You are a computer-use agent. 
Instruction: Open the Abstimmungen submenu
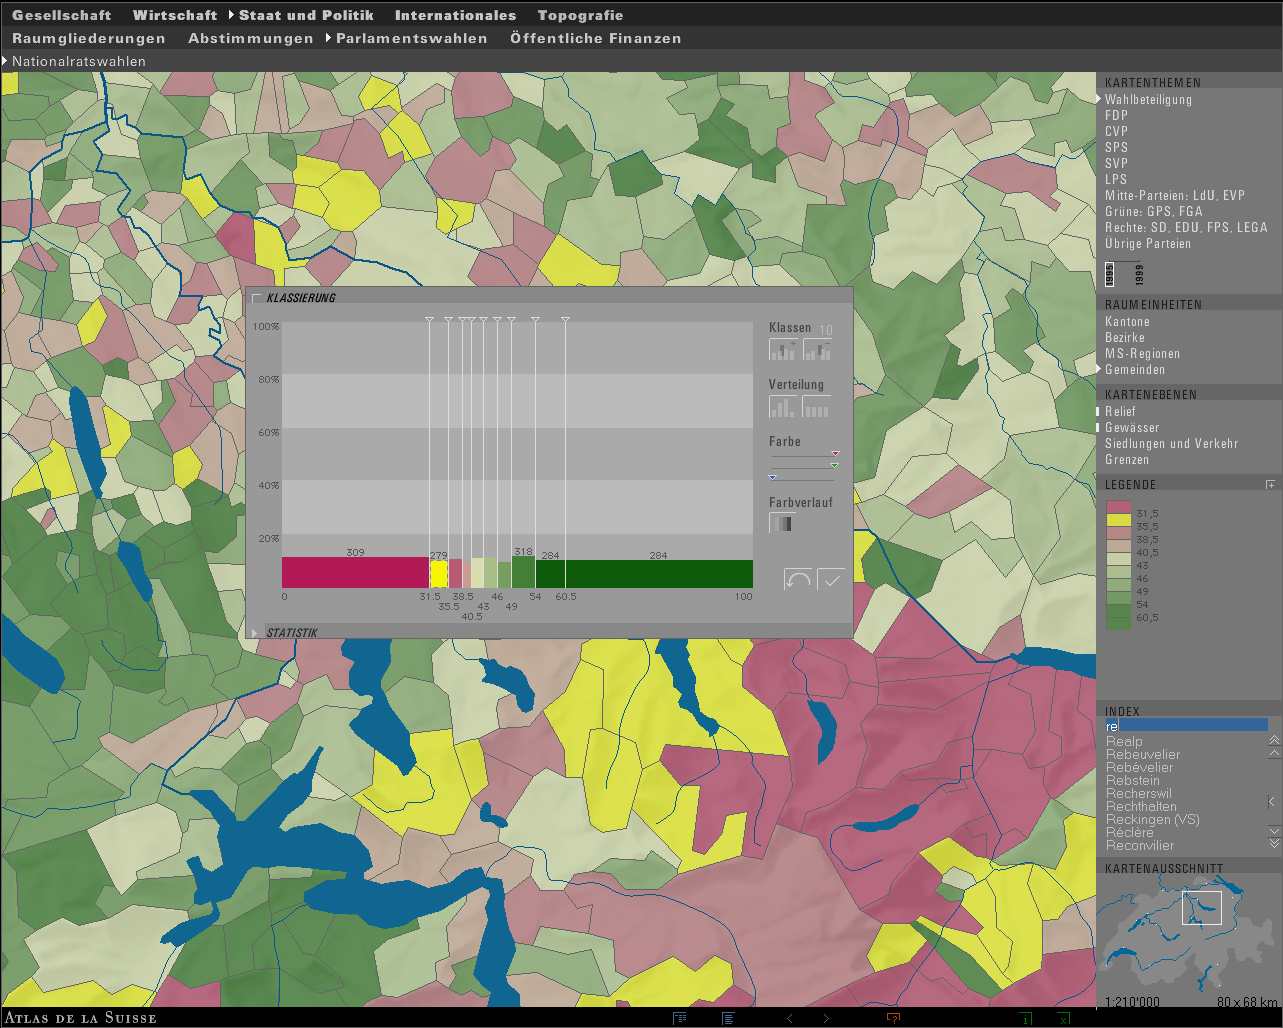pos(251,39)
